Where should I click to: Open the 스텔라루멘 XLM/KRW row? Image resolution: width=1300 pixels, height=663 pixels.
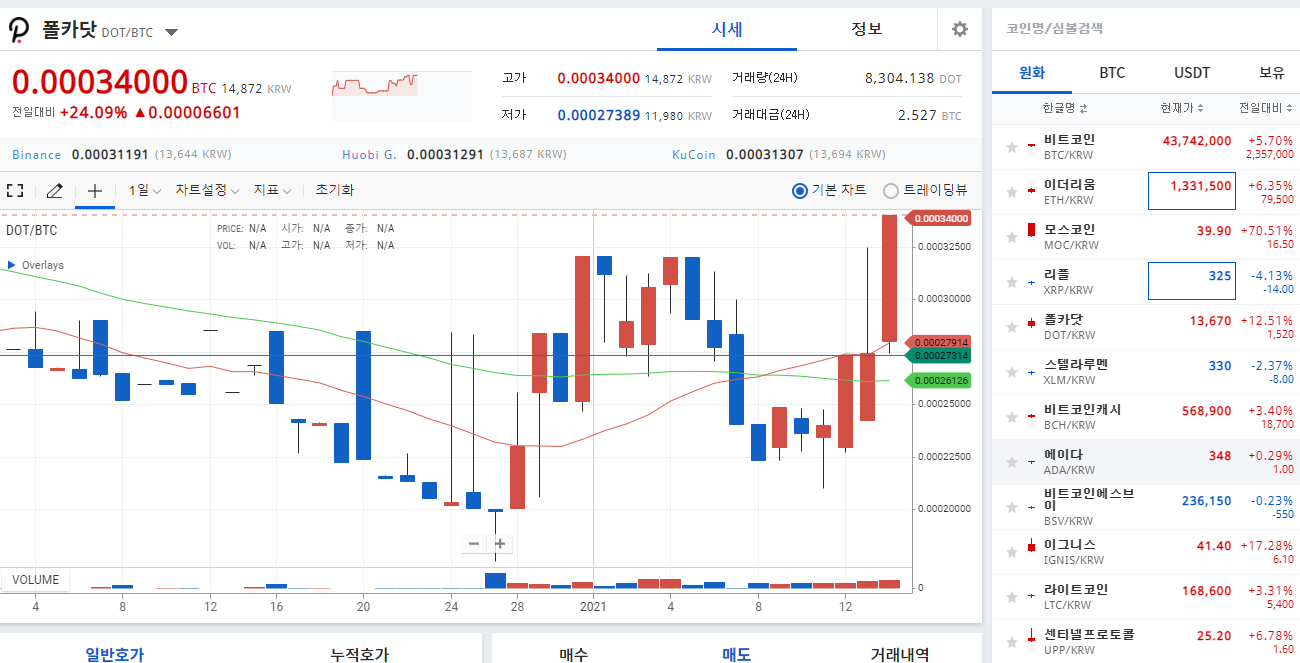tap(1146, 372)
